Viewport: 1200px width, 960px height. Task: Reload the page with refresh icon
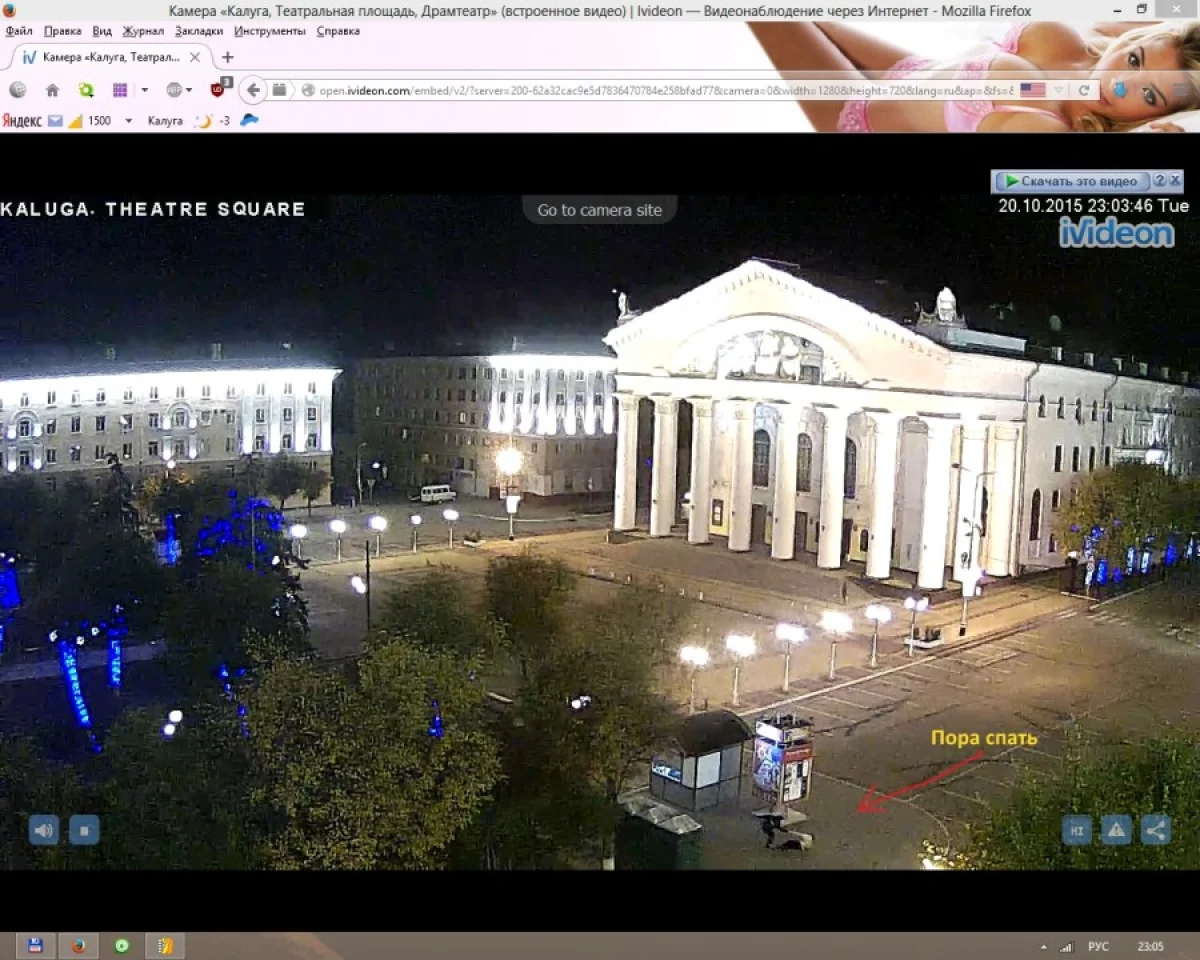click(x=1084, y=90)
